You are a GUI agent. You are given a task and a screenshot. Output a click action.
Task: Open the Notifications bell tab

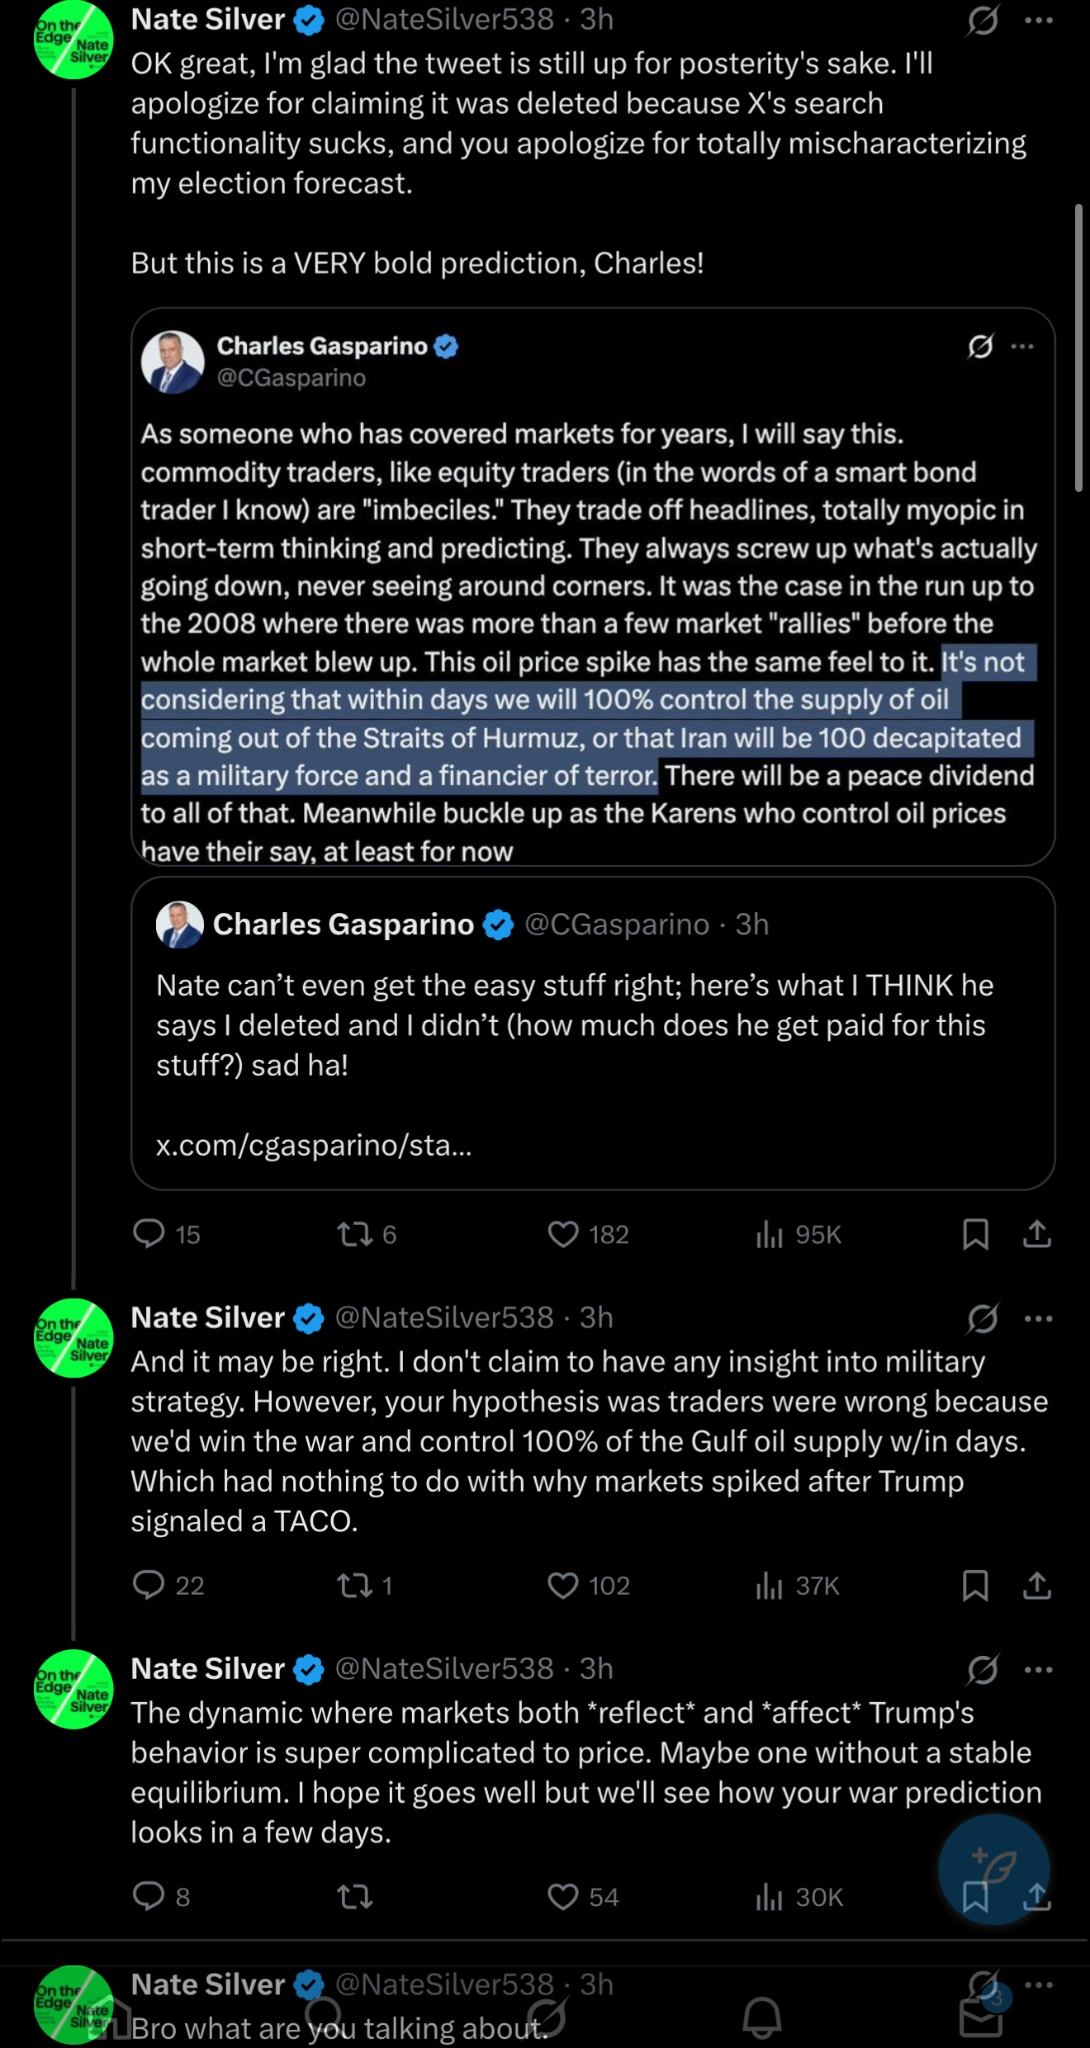[762, 2018]
